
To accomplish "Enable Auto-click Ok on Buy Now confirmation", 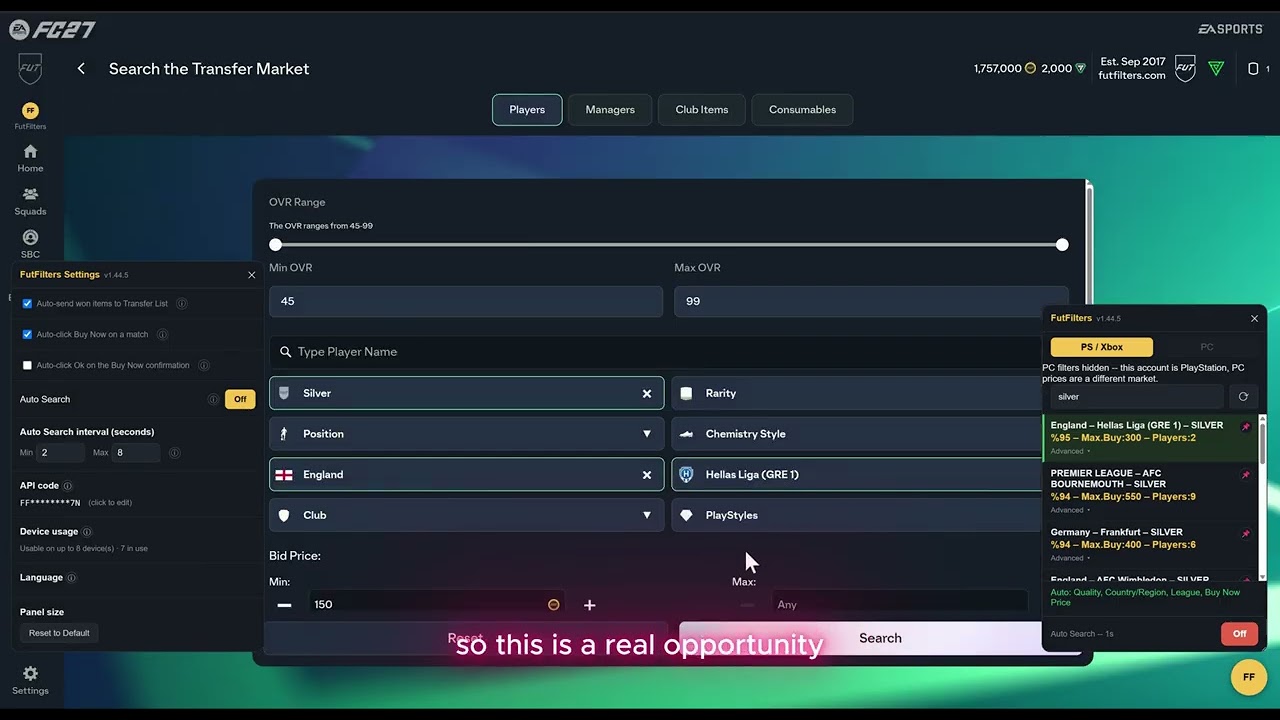I will click(x=27, y=365).
